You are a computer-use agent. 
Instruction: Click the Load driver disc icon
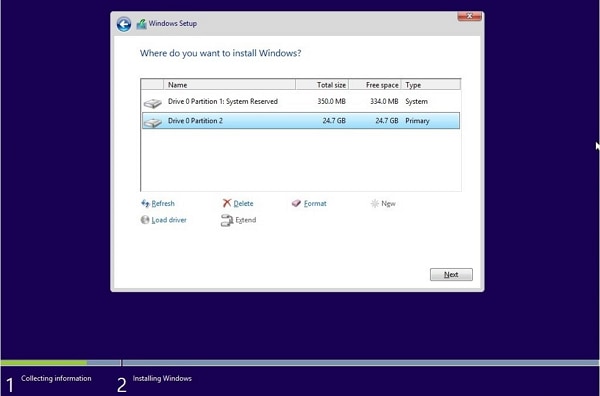[x=145, y=220]
